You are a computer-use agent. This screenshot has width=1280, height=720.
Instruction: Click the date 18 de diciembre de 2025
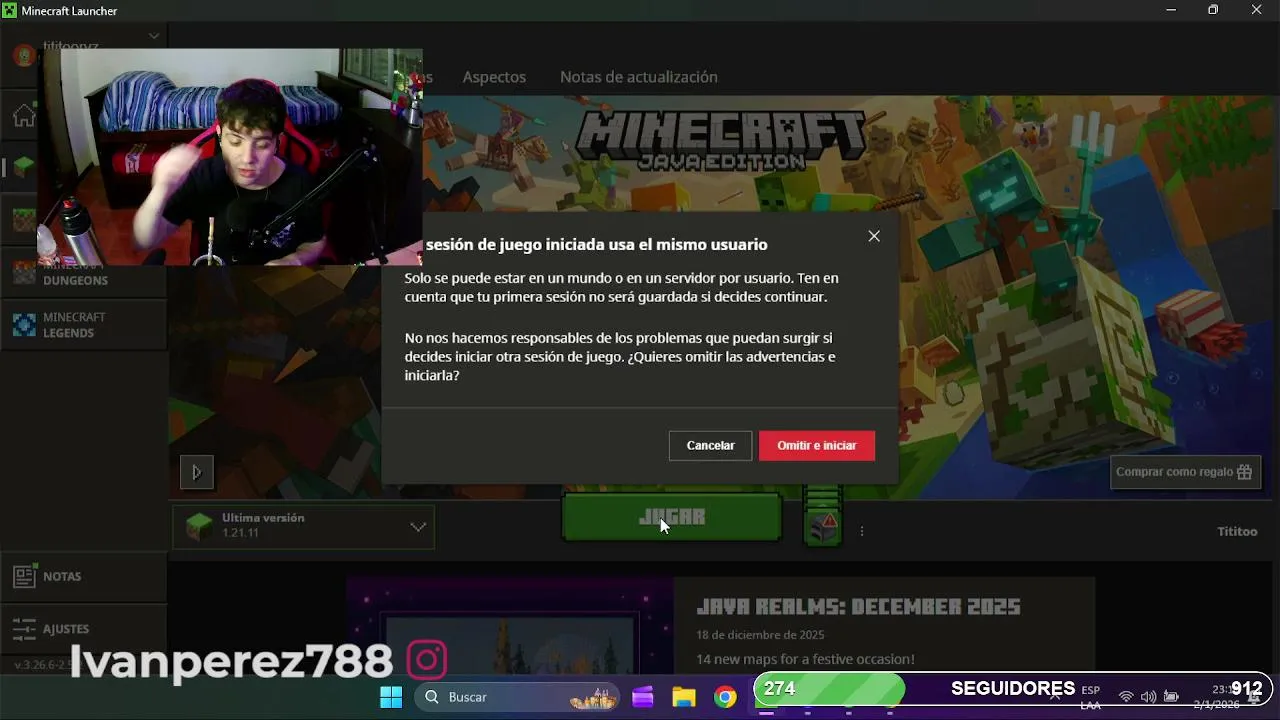click(760, 635)
